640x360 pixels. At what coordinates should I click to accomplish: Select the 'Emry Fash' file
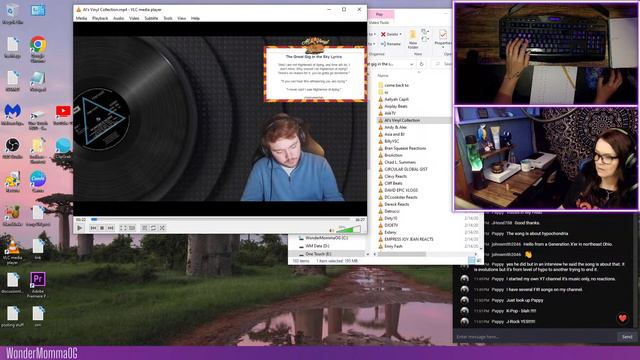pos(390,246)
